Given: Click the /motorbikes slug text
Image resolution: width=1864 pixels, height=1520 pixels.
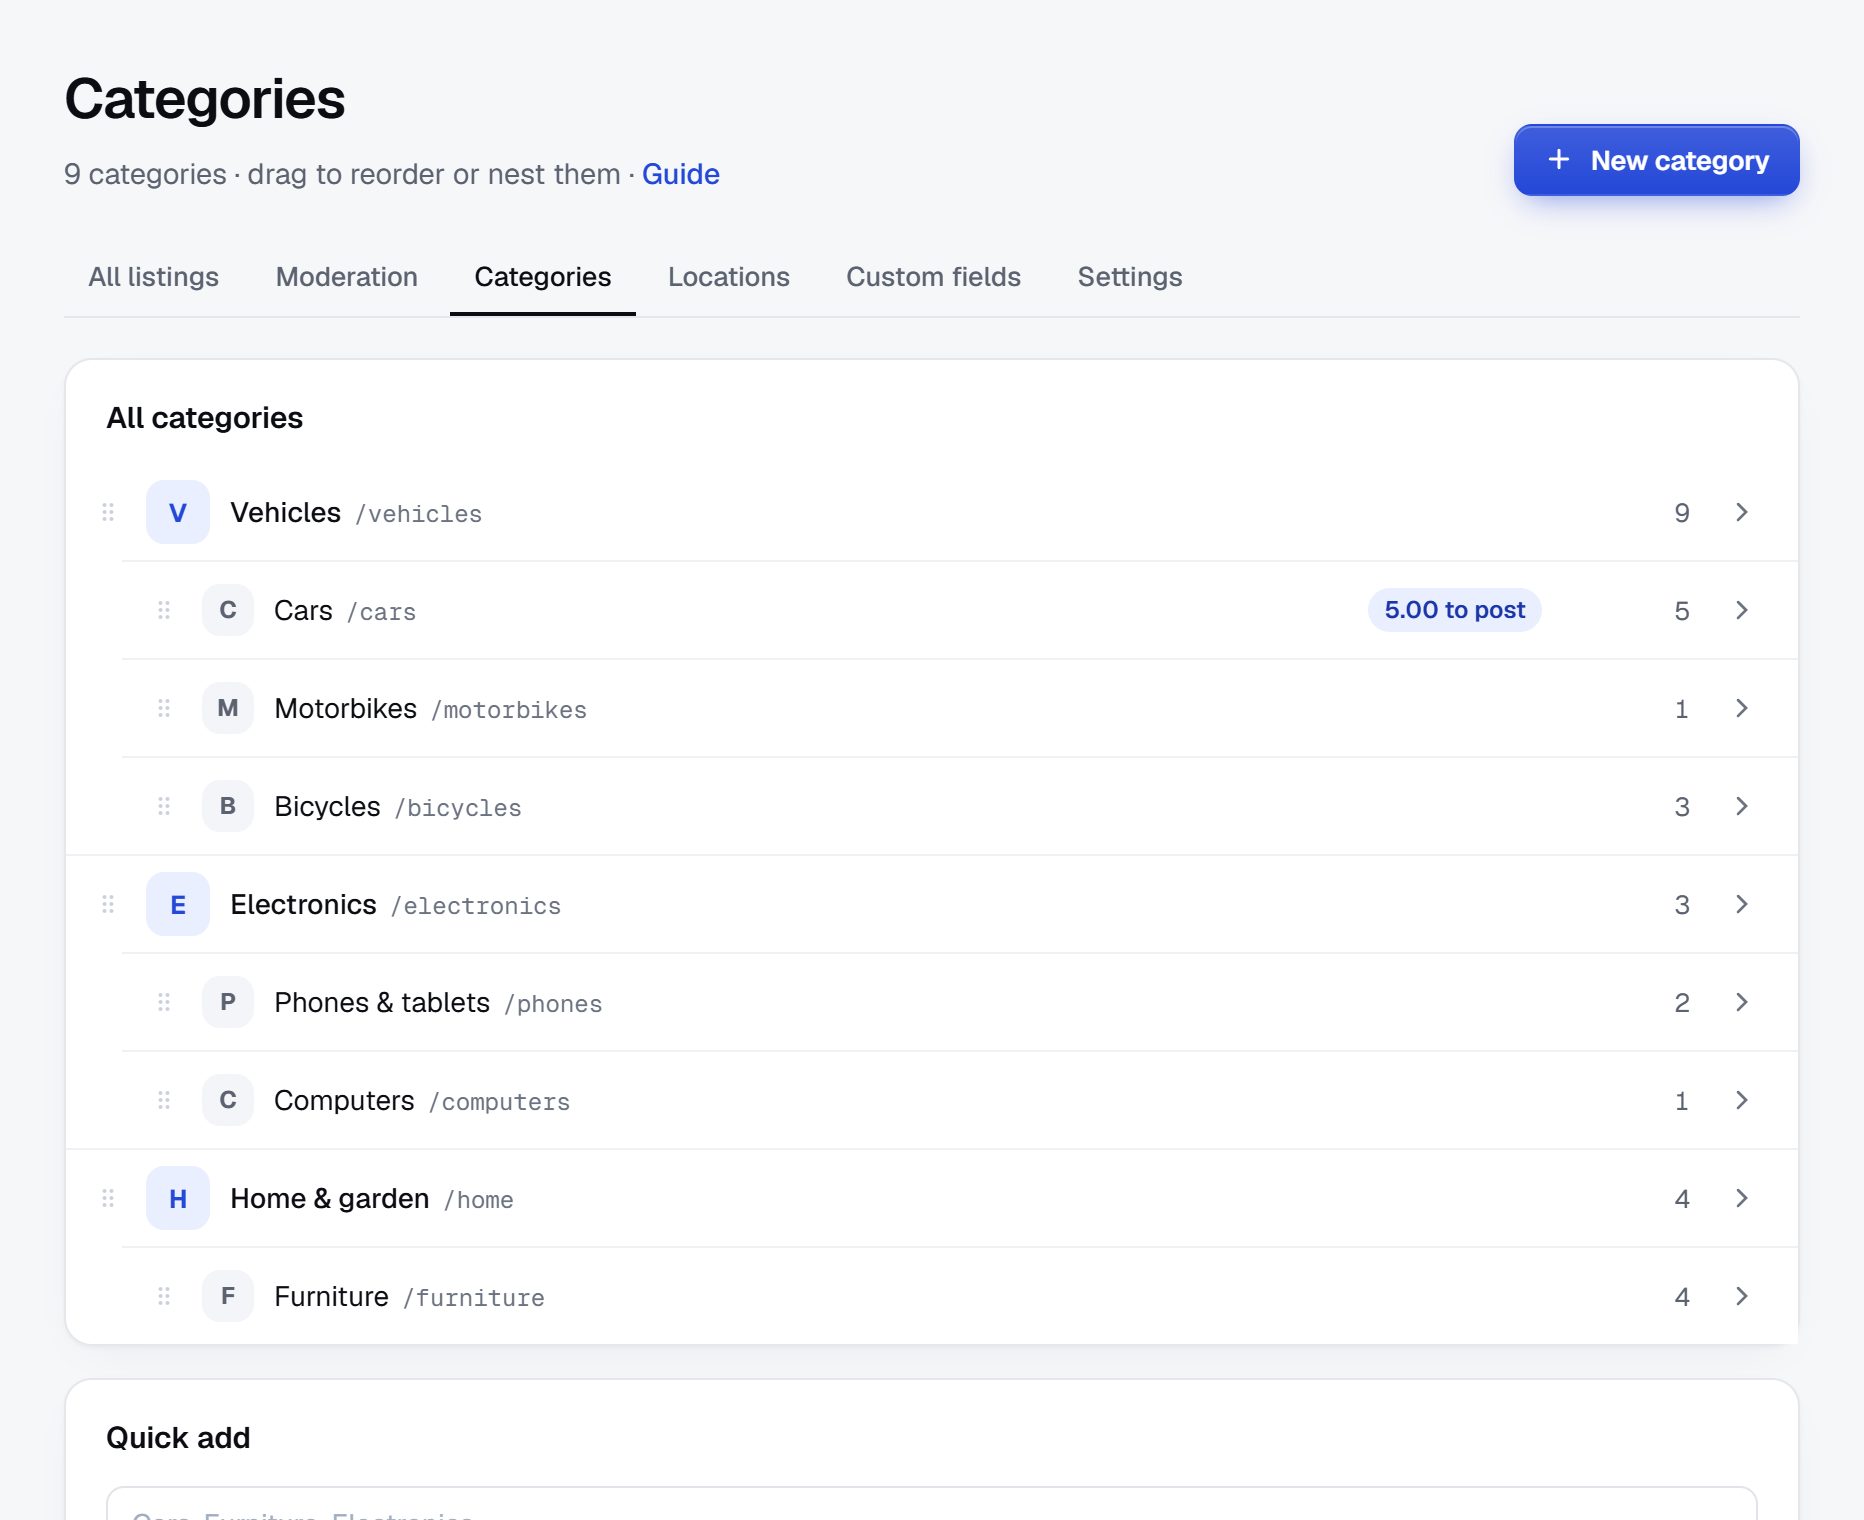Looking at the screenshot, I should [x=509, y=710].
